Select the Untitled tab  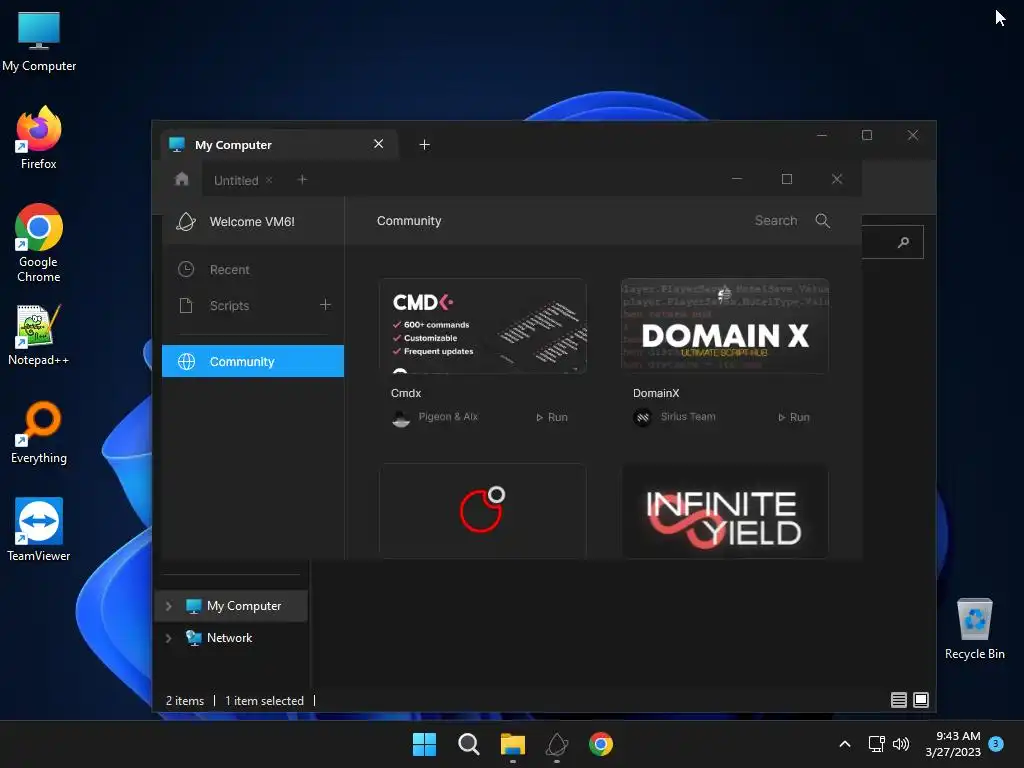(x=236, y=180)
